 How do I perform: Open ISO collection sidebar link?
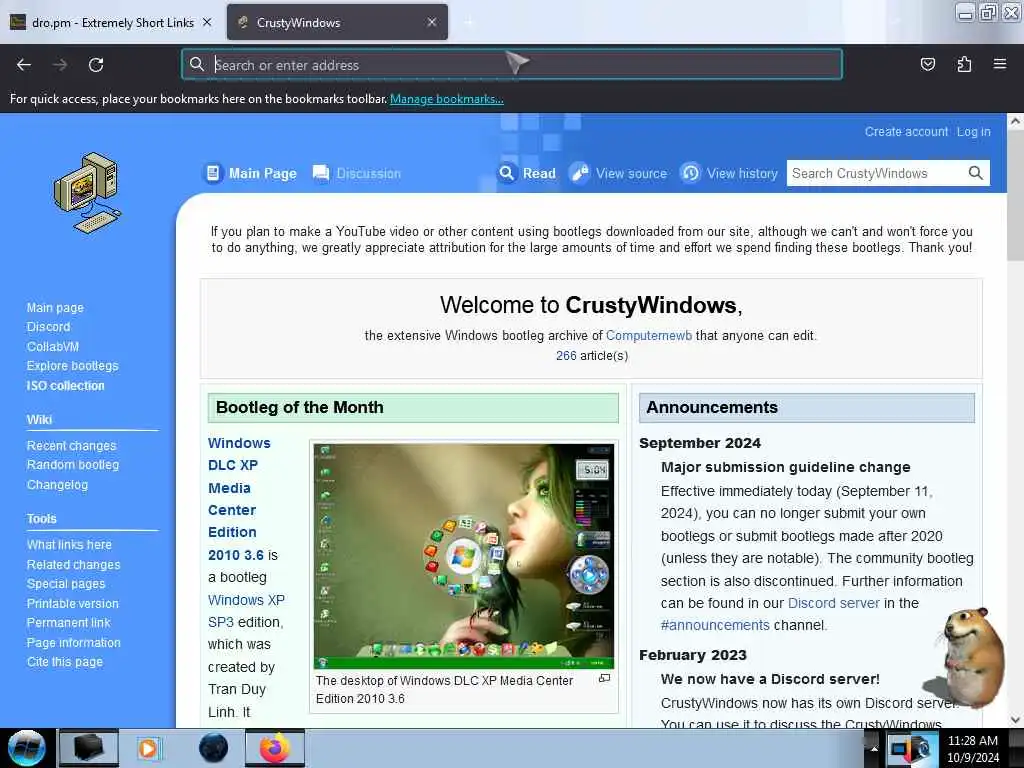click(65, 385)
